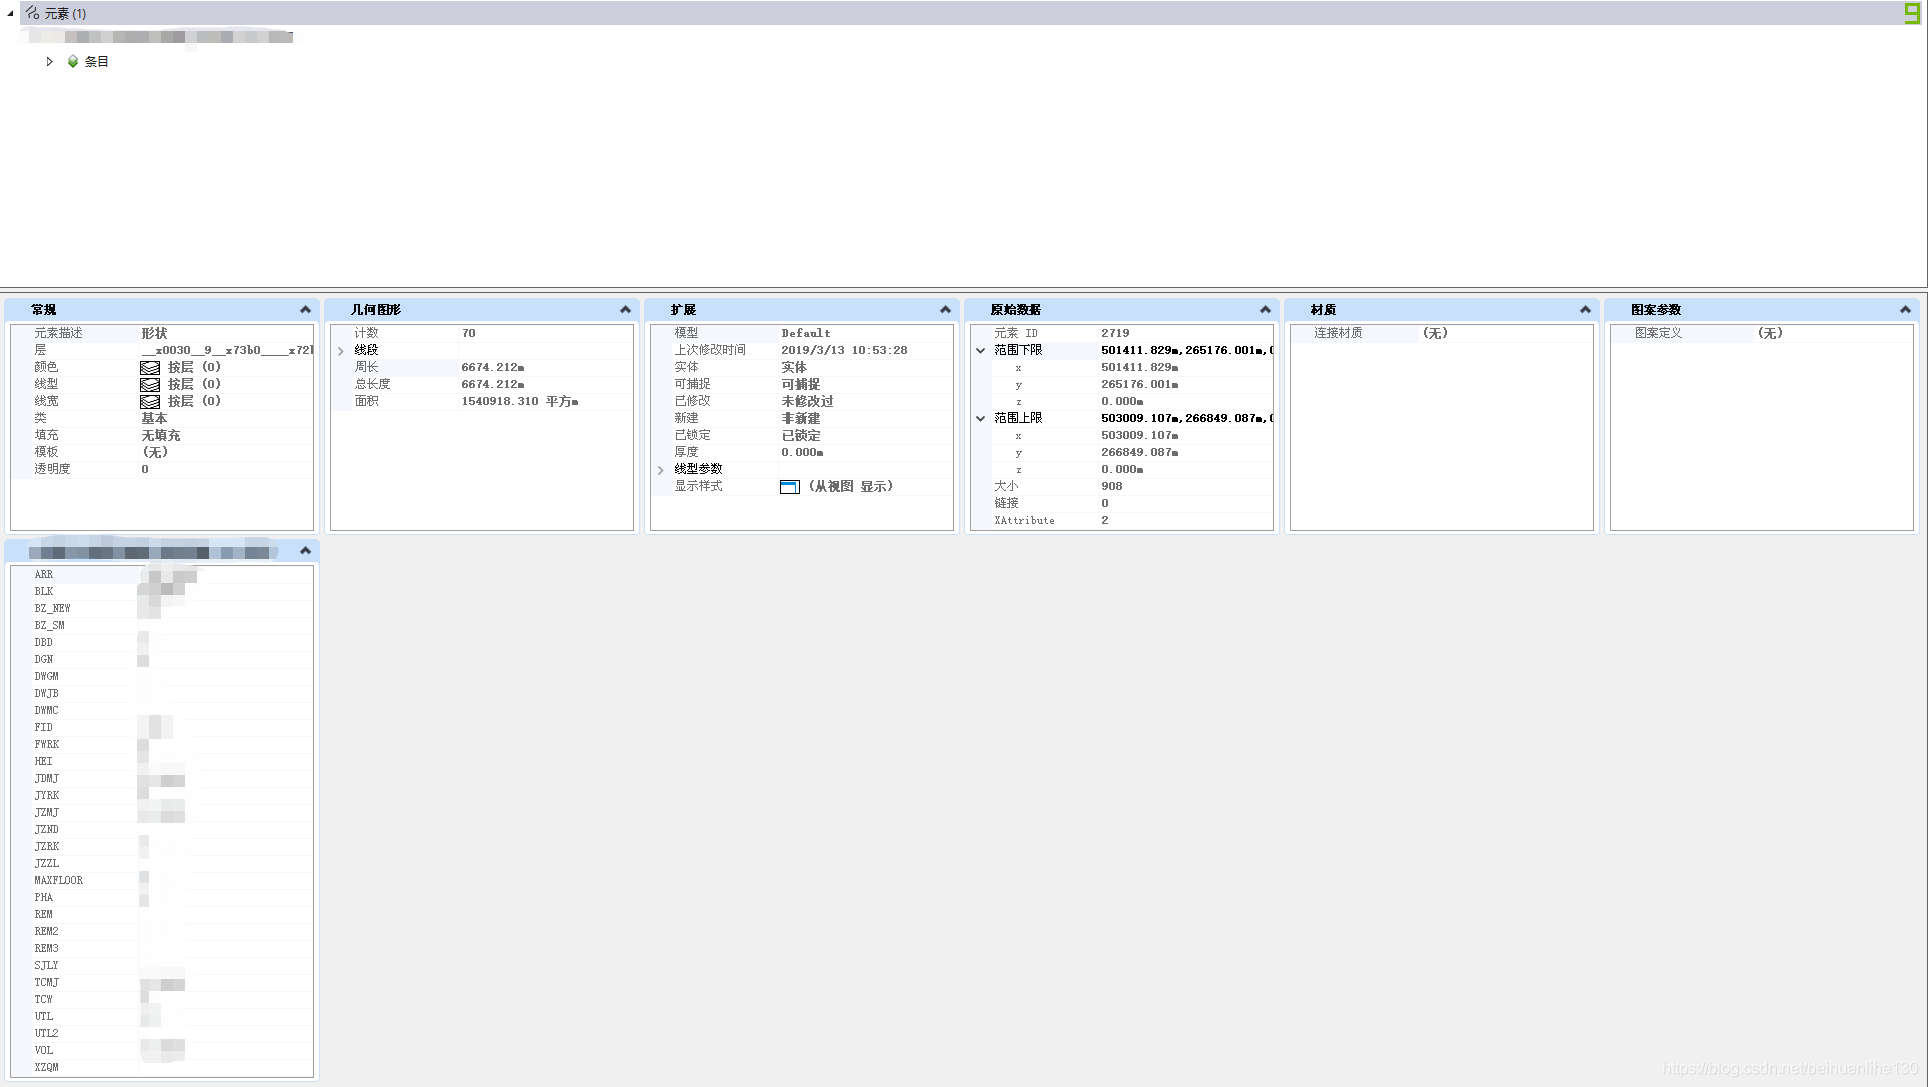This screenshot has width=1928, height=1087.
Task: Collapse the 常规 panel
Action: click(305, 310)
